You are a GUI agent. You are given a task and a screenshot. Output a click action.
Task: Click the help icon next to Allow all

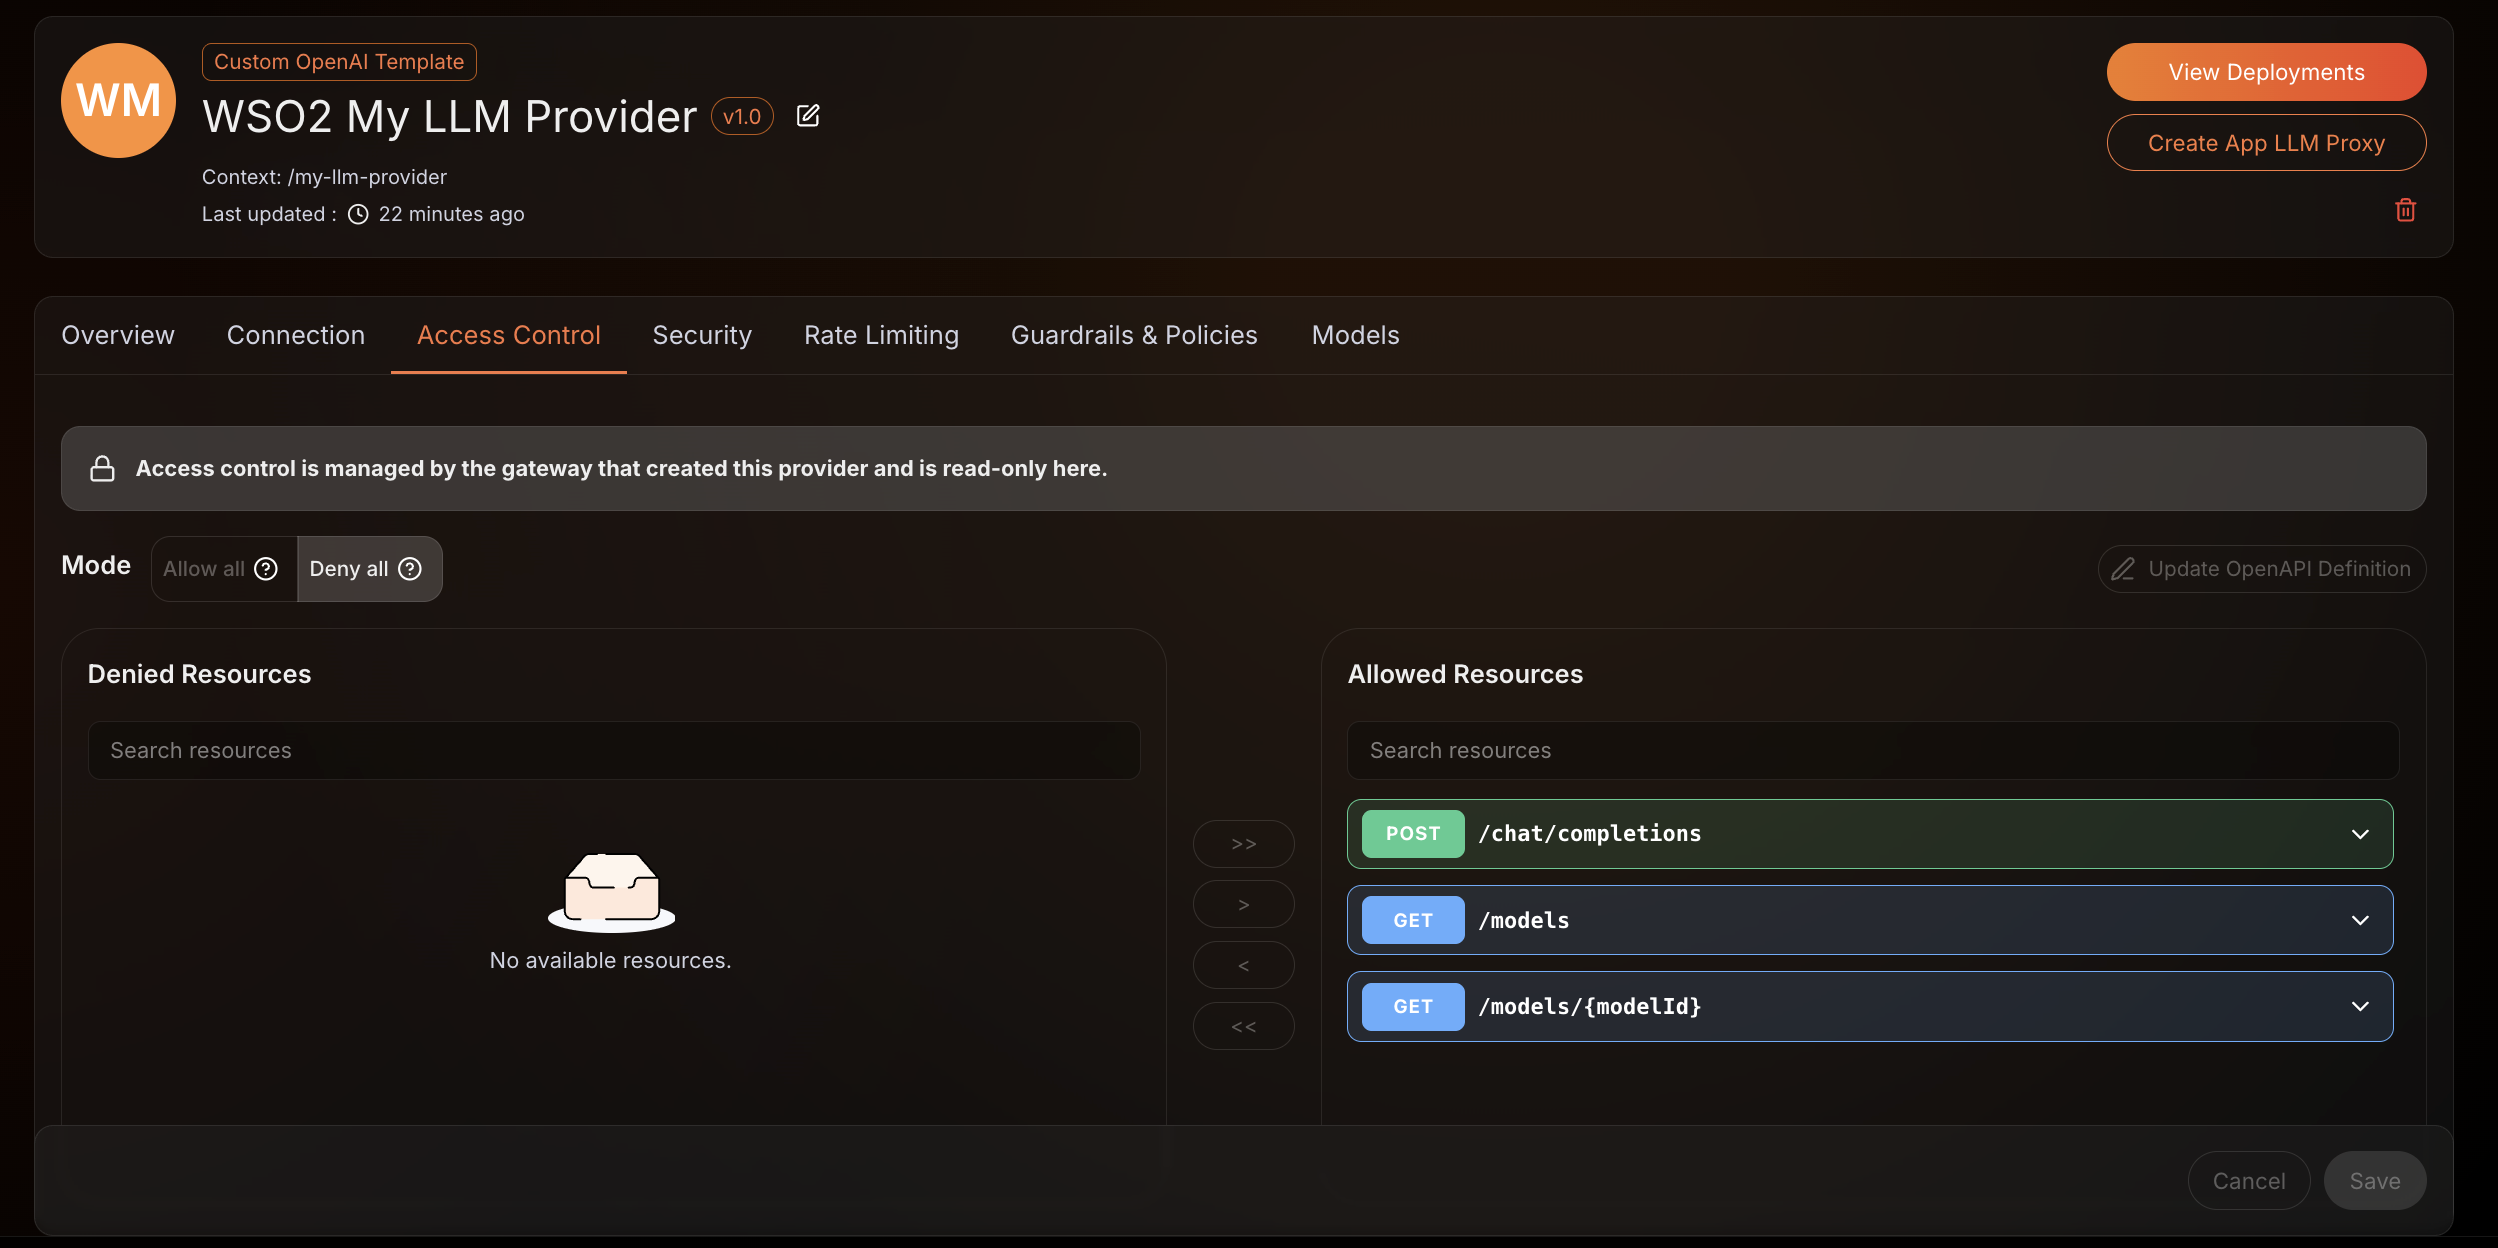tap(266, 569)
